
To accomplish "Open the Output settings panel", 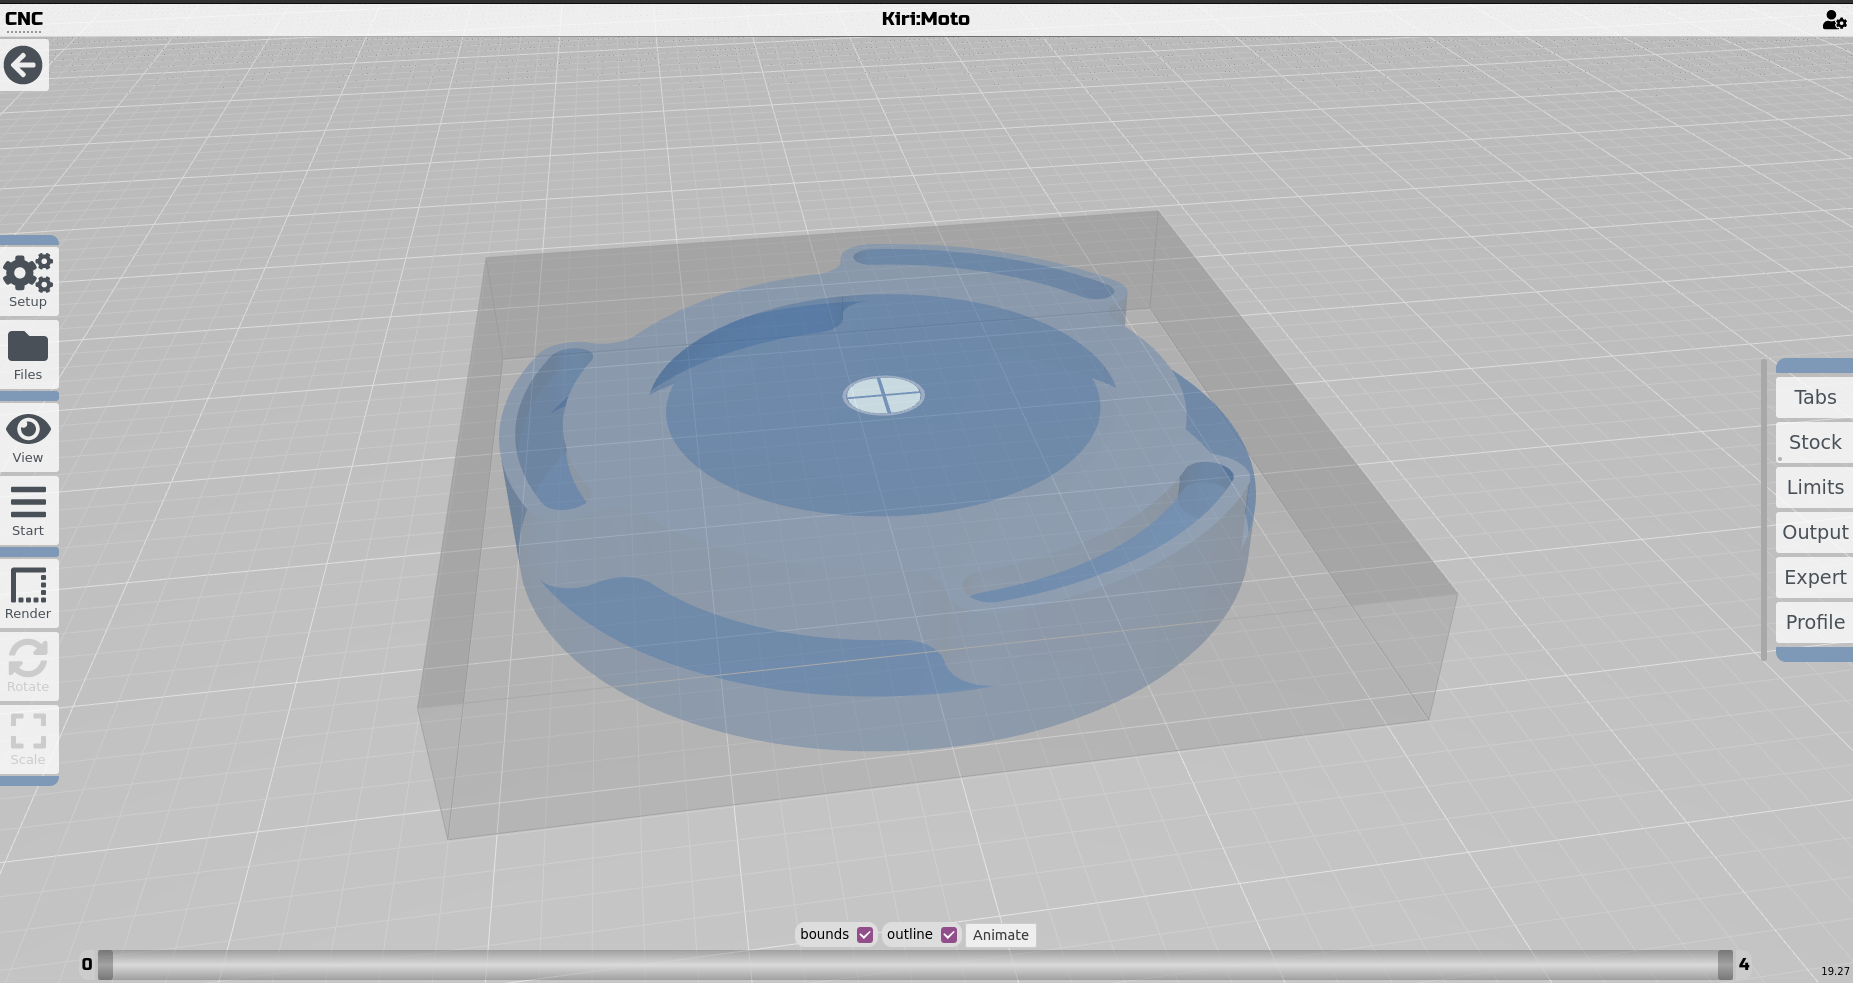I will [x=1813, y=532].
